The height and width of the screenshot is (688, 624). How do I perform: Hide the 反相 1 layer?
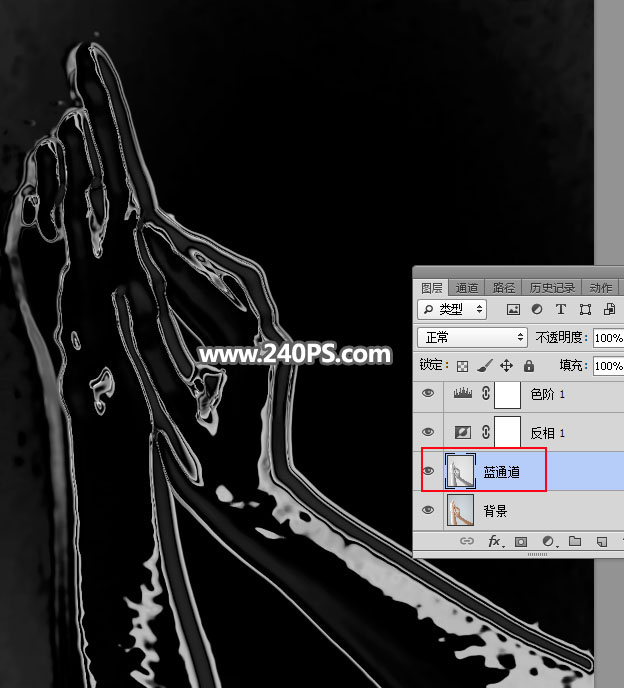pos(428,432)
